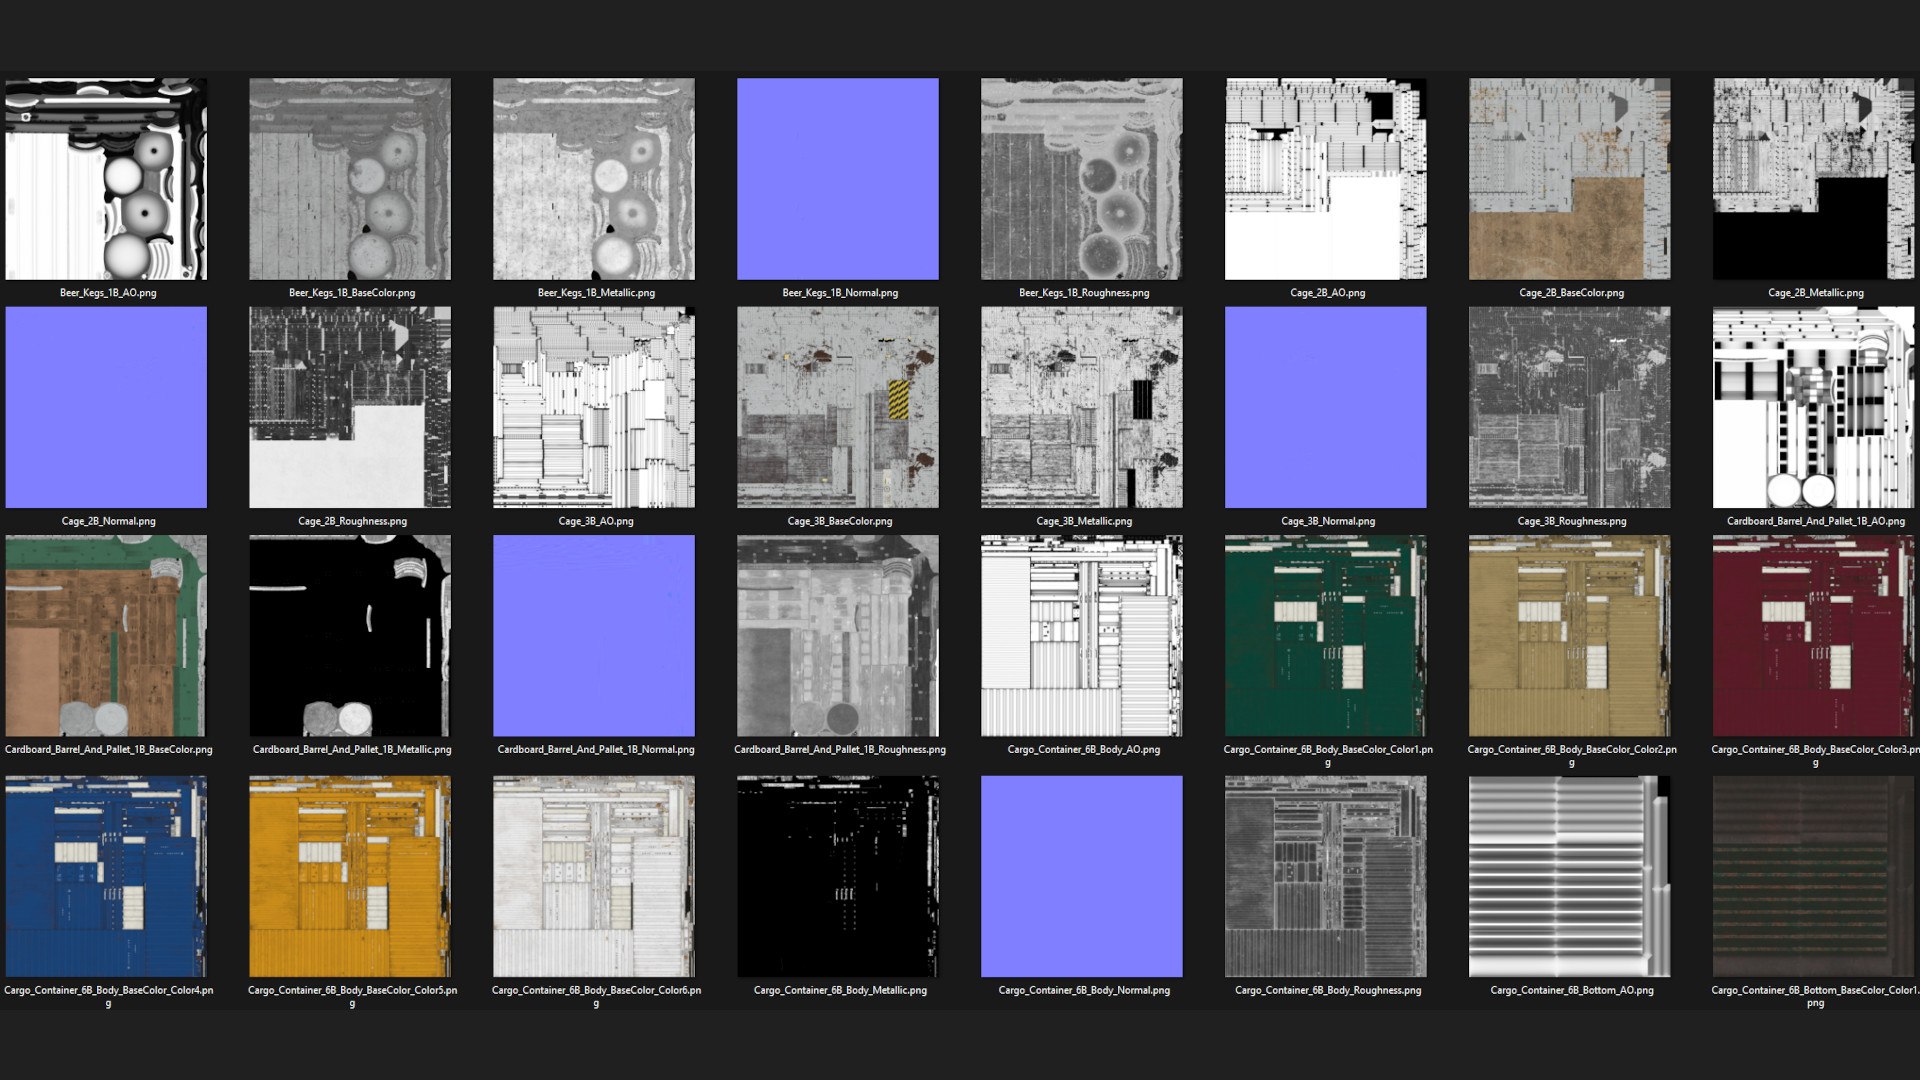Screen dimensions: 1920x1080
Task: Select the green Cargo_Container_6B_Body_BaseColor_Color1 thumbnail
Action: point(1326,636)
